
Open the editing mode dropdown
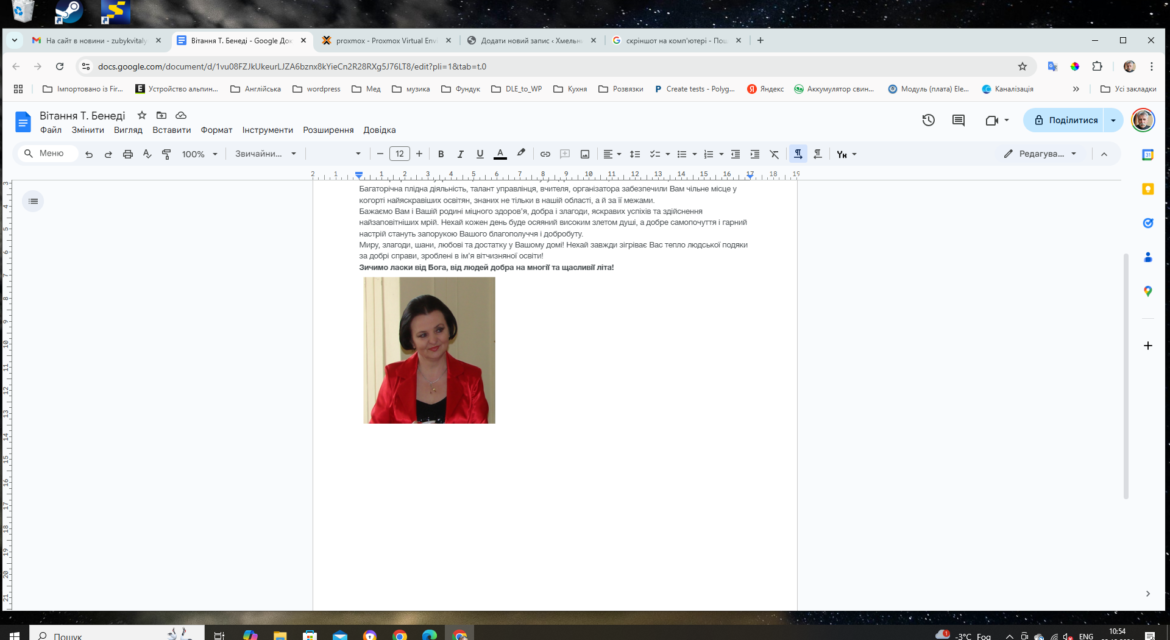point(1040,154)
